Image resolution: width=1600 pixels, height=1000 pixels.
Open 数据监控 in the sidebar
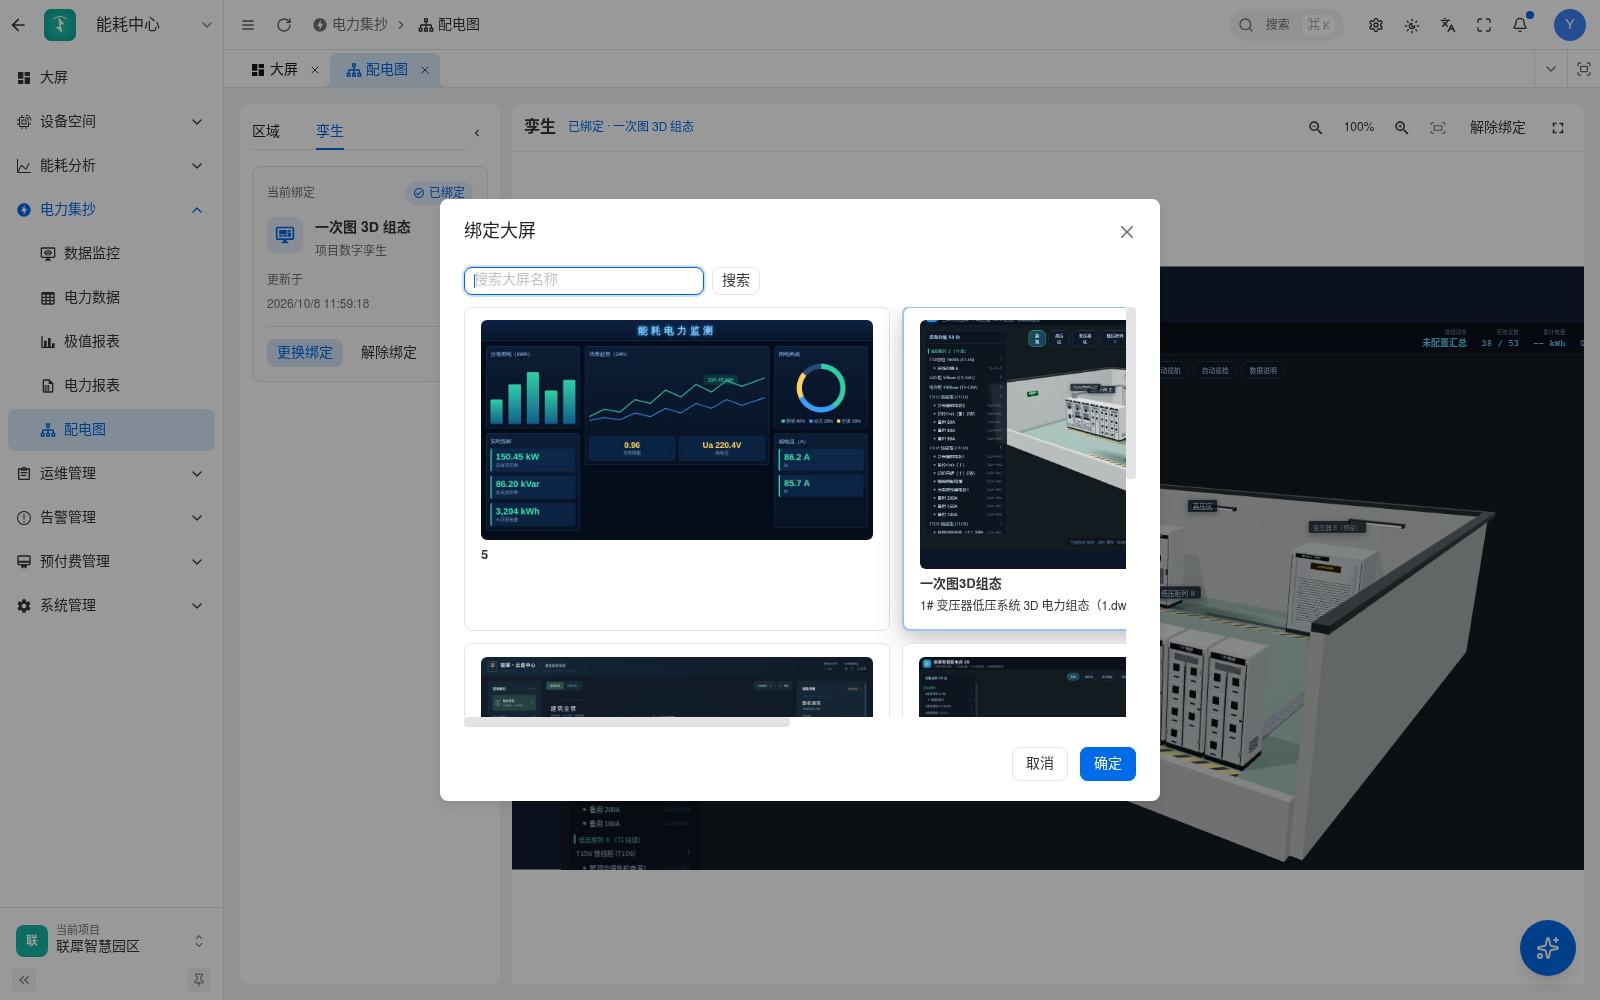coord(111,253)
